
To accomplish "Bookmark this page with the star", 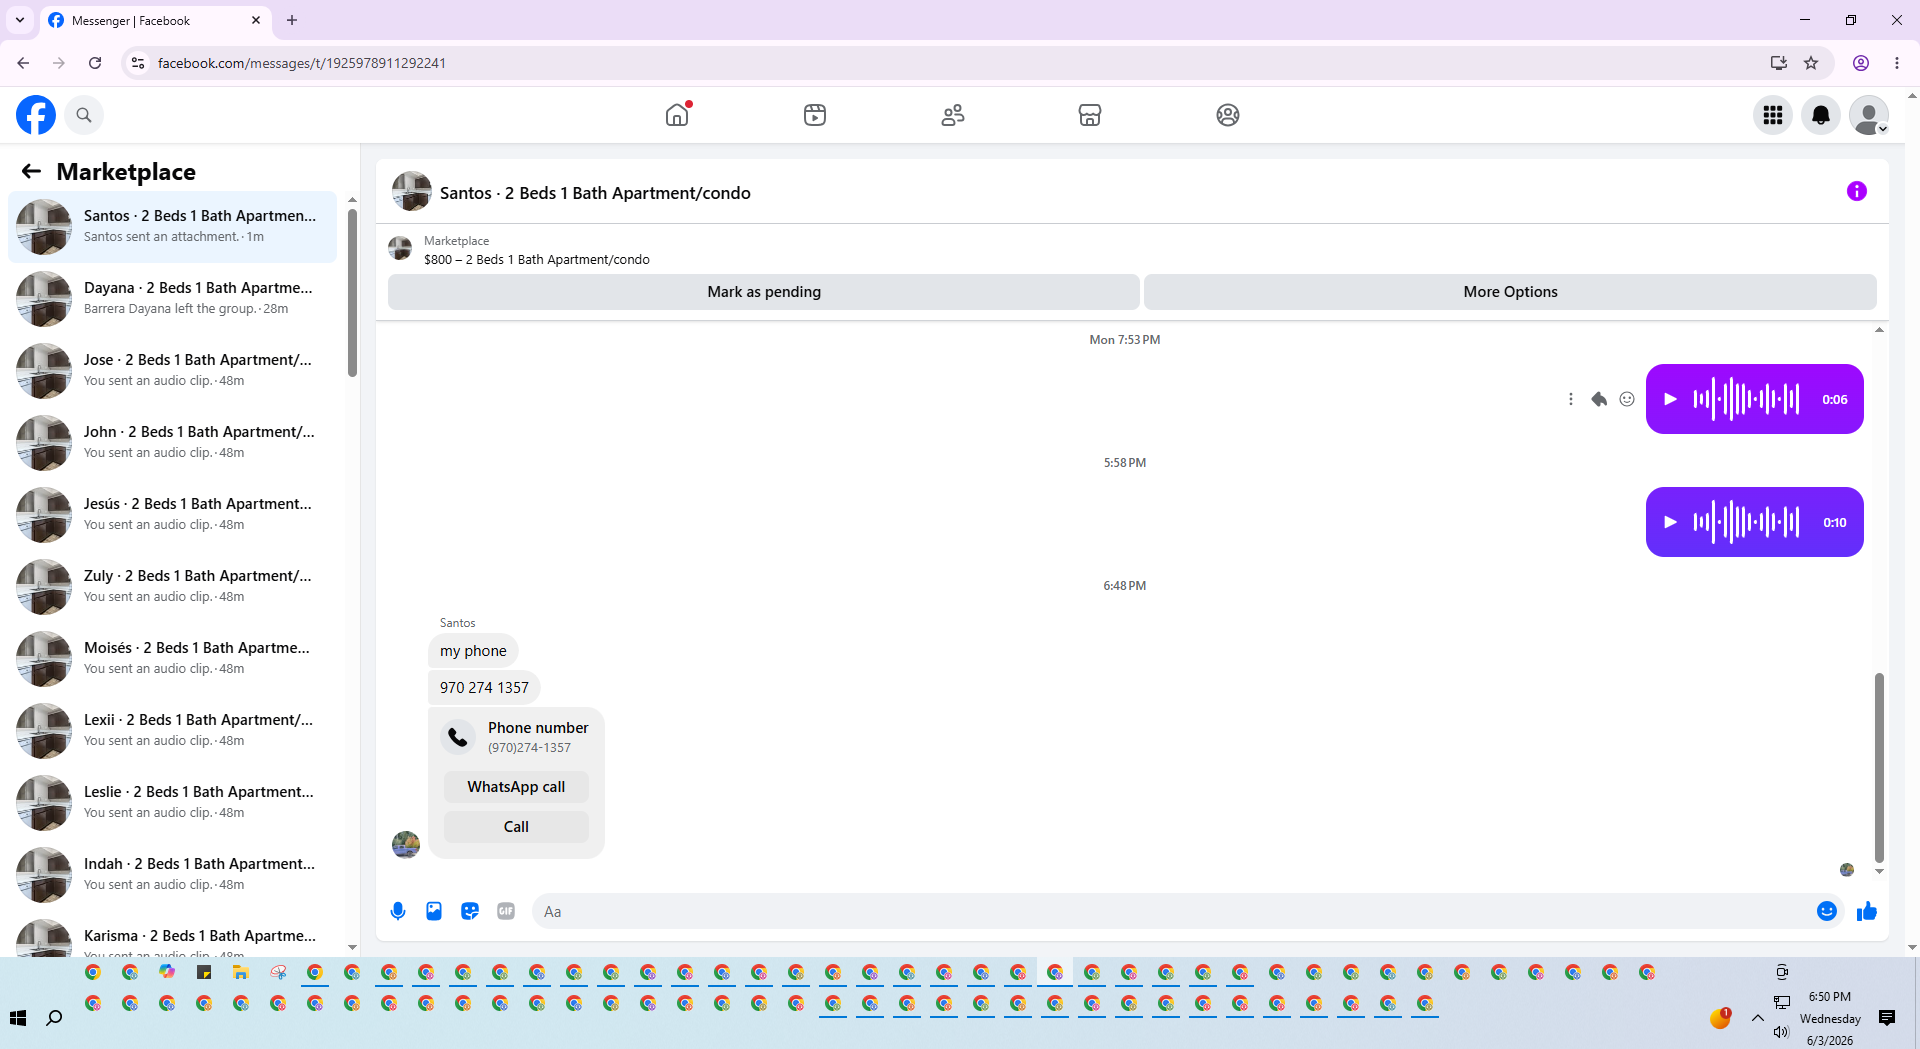I will tap(1811, 63).
